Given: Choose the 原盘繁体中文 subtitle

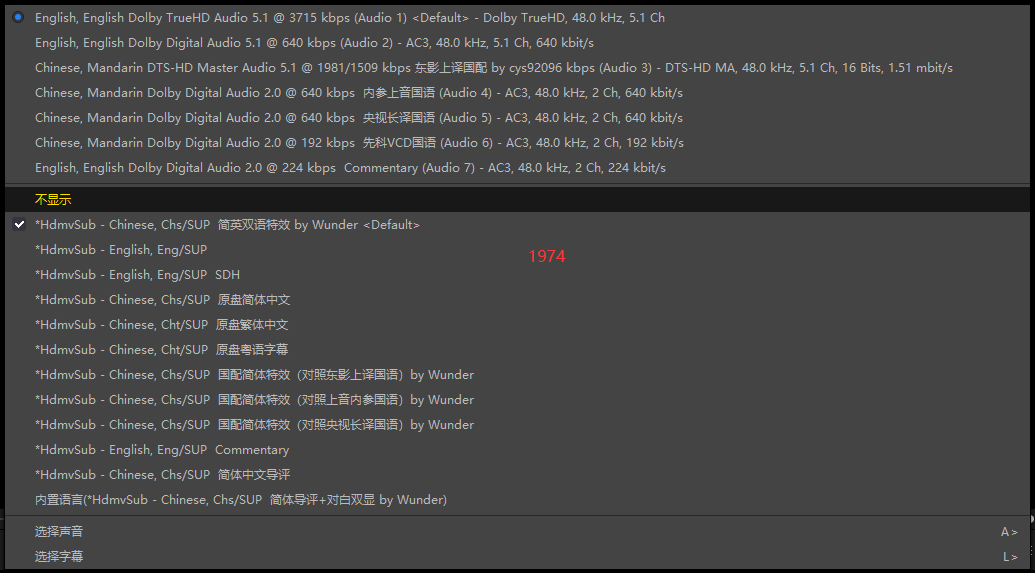Looking at the screenshot, I should tap(161, 325).
